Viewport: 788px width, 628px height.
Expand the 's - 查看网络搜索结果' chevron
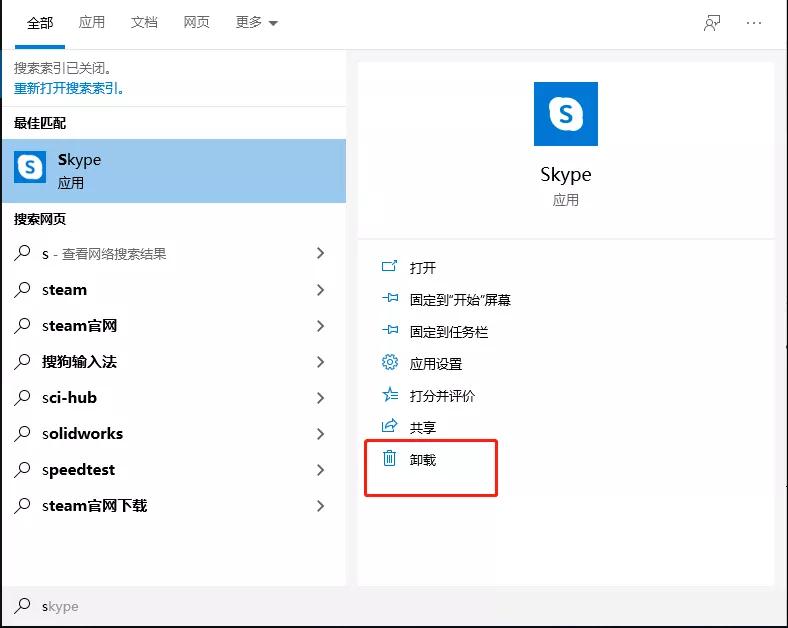point(320,253)
